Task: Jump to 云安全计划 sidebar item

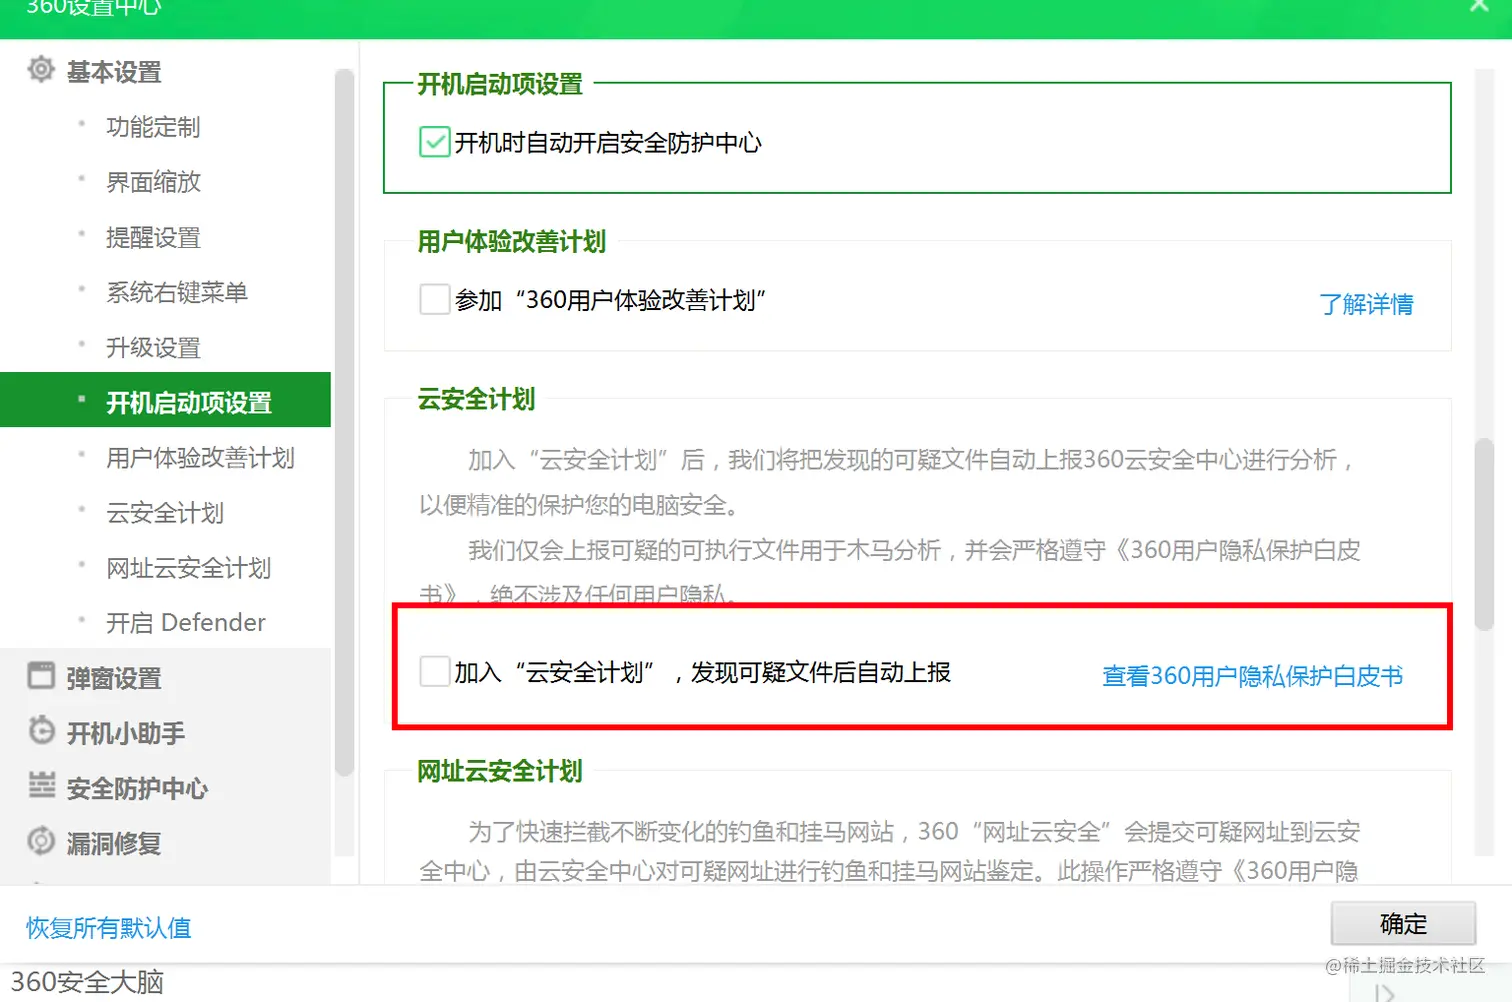Action: coord(165,512)
